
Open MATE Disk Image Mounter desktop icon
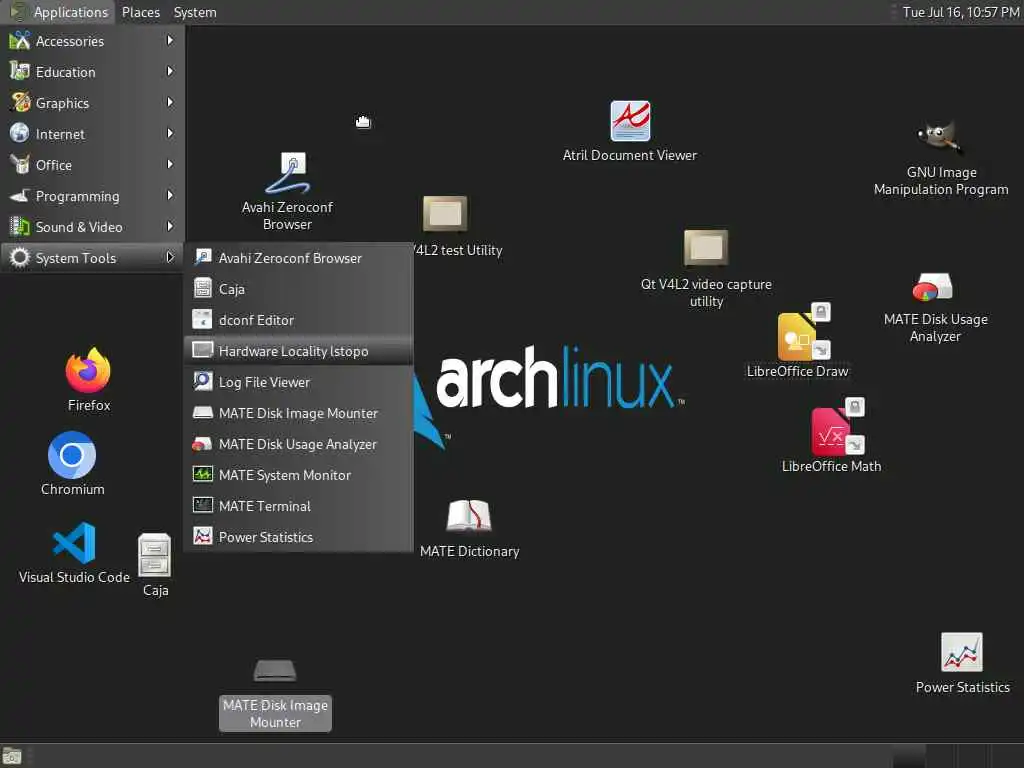pos(275,671)
